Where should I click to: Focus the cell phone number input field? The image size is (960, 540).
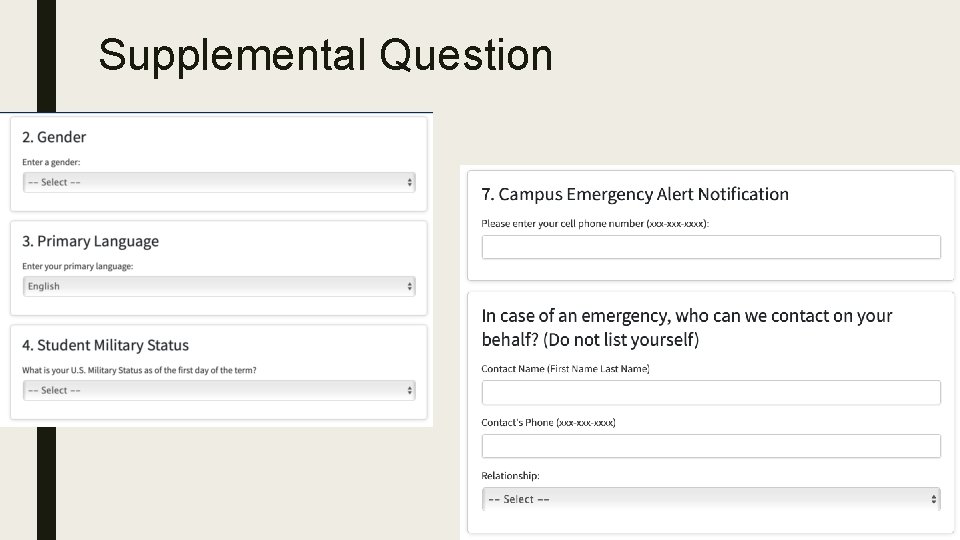pos(710,247)
